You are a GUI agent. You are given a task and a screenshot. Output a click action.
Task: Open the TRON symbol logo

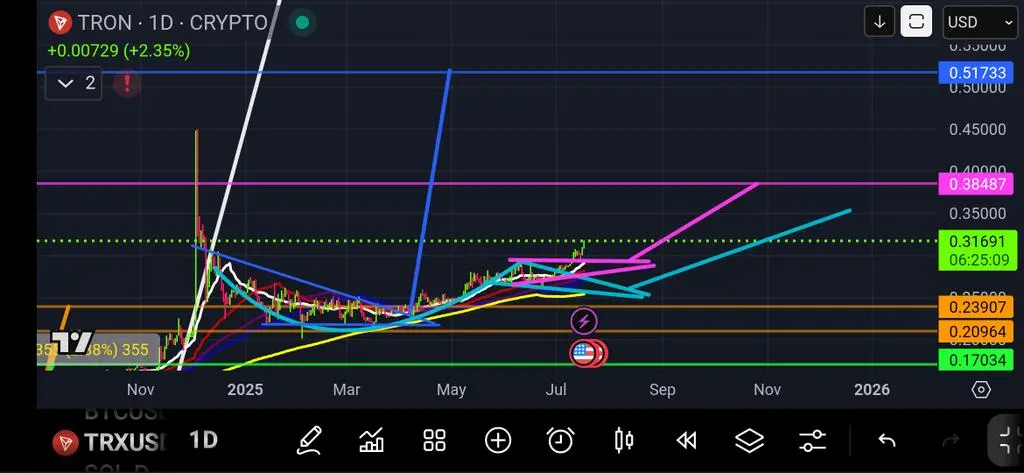coord(61,24)
